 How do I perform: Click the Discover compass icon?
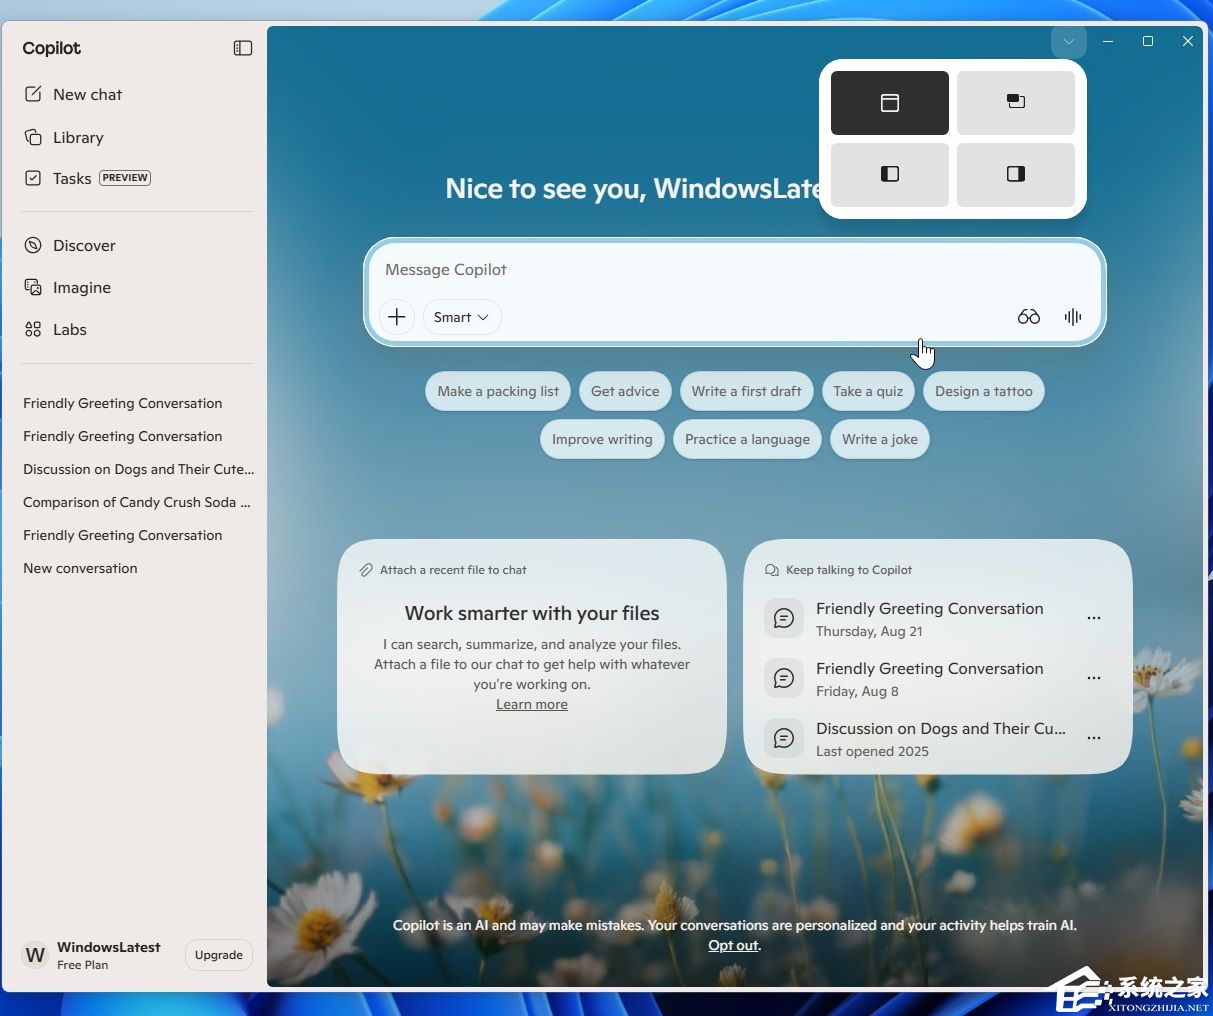[x=33, y=245]
